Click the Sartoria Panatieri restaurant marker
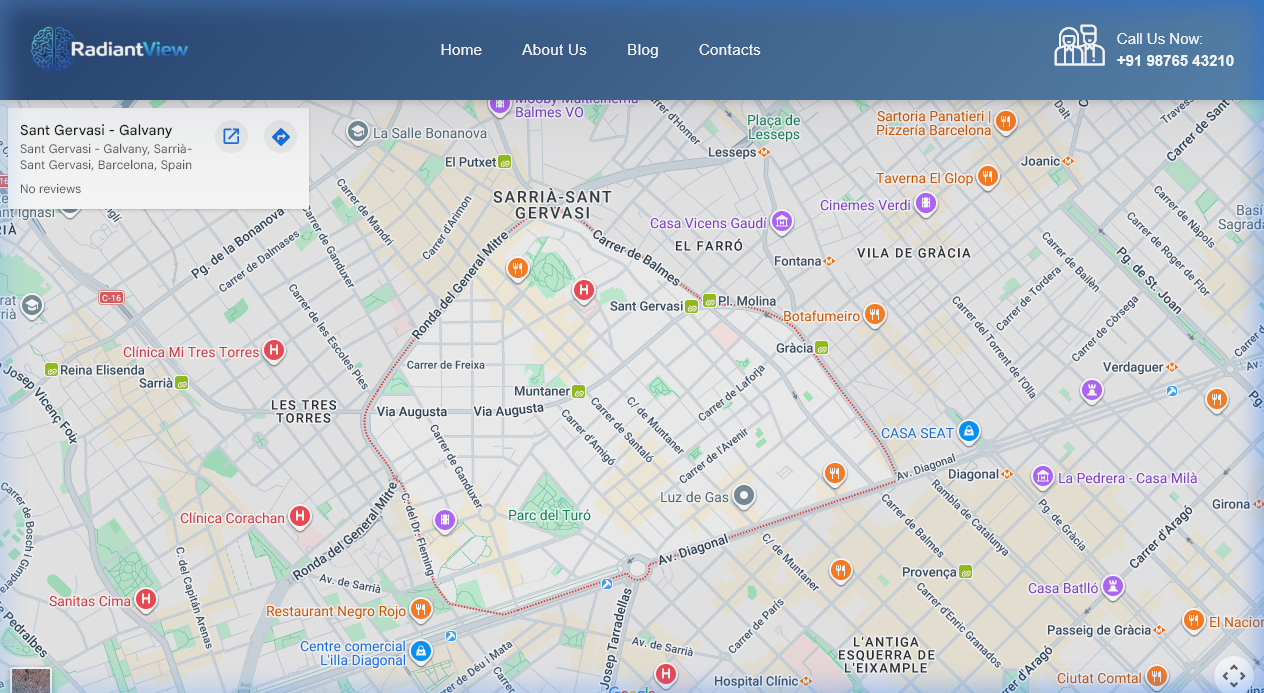 [1006, 122]
